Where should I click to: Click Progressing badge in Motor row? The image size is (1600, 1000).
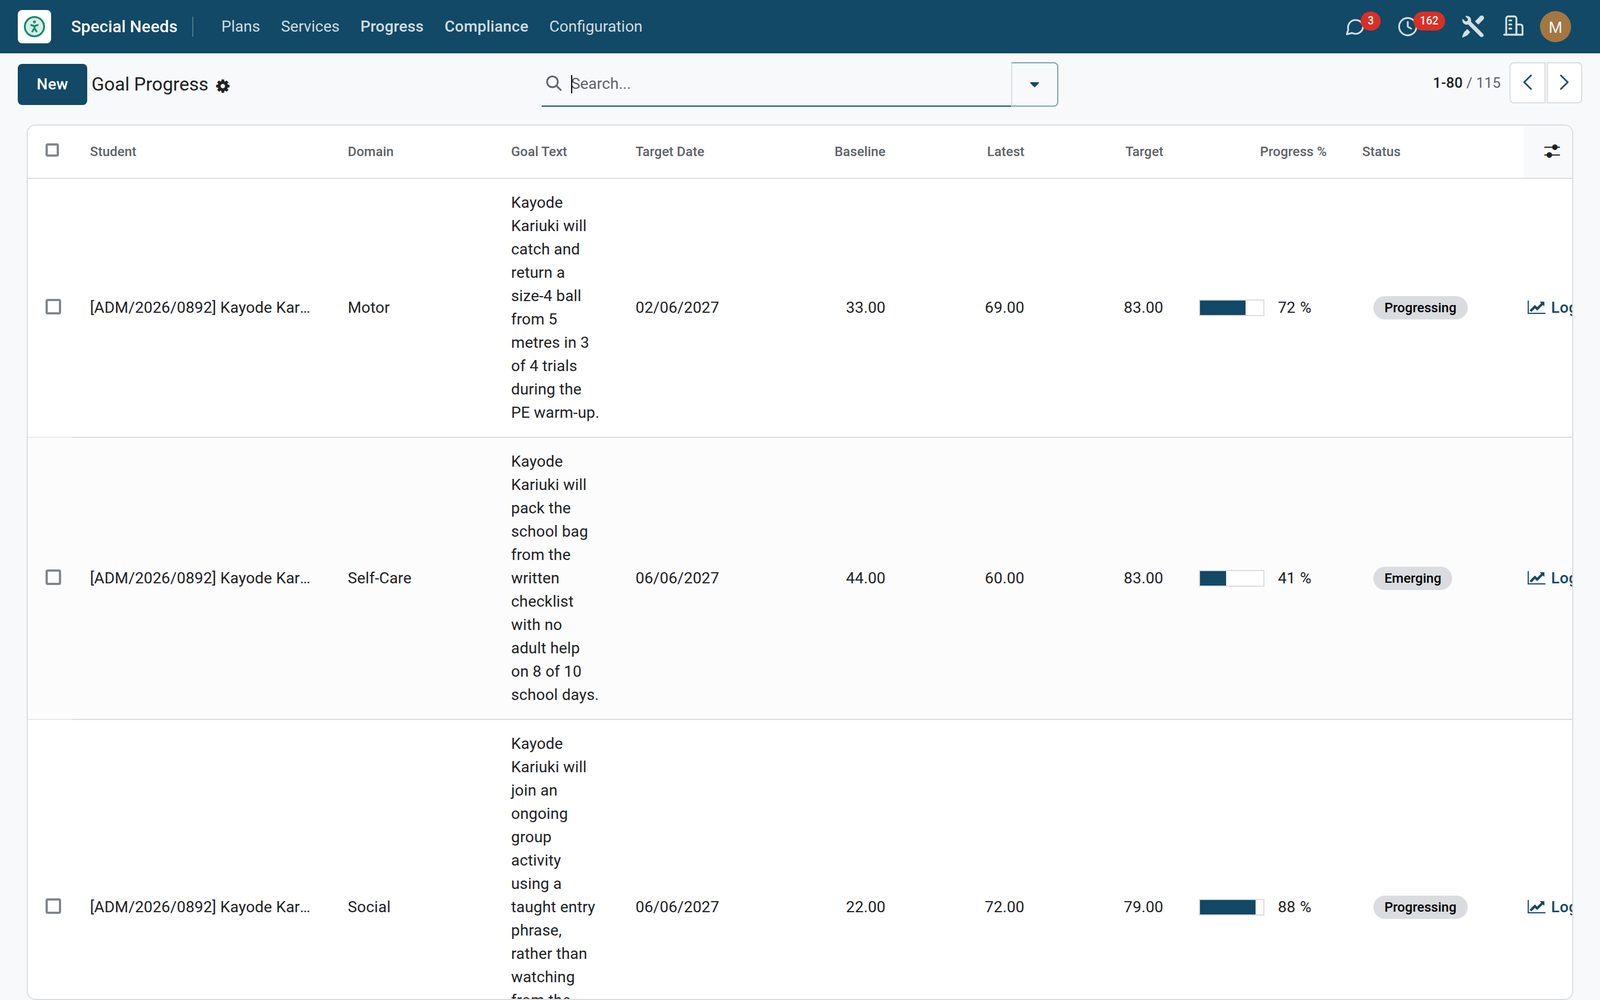coord(1420,308)
